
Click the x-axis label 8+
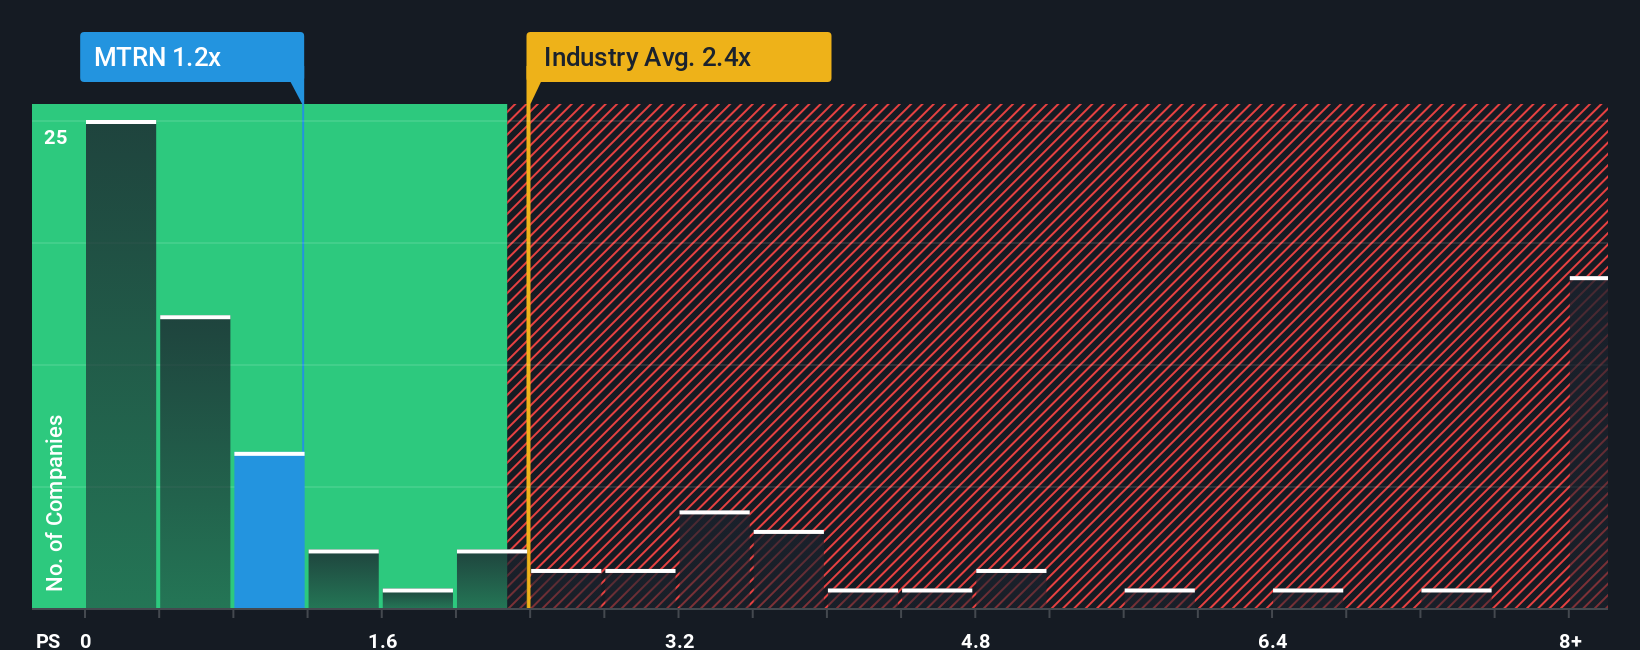click(1570, 640)
